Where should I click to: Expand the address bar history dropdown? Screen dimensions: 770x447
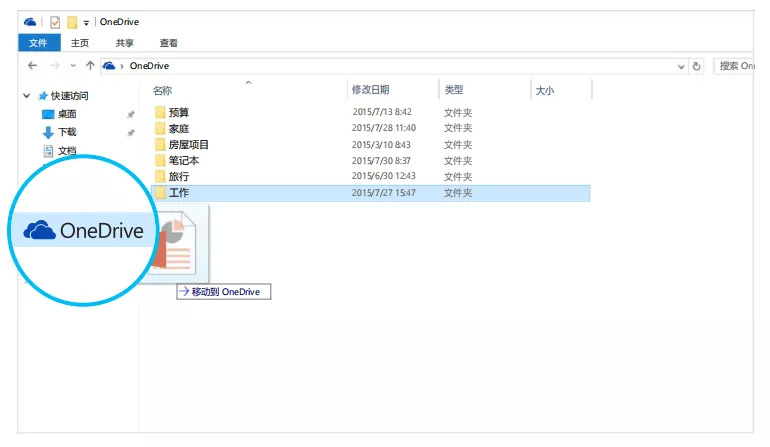pos(681,67)
